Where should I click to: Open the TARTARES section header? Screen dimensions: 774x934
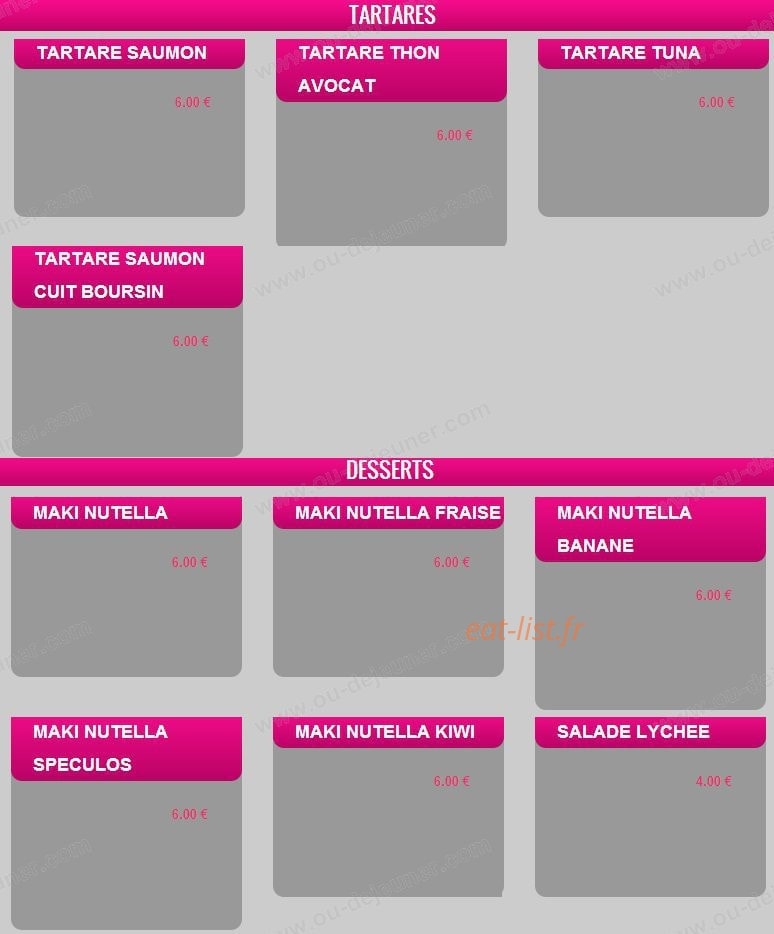[391, 15]
